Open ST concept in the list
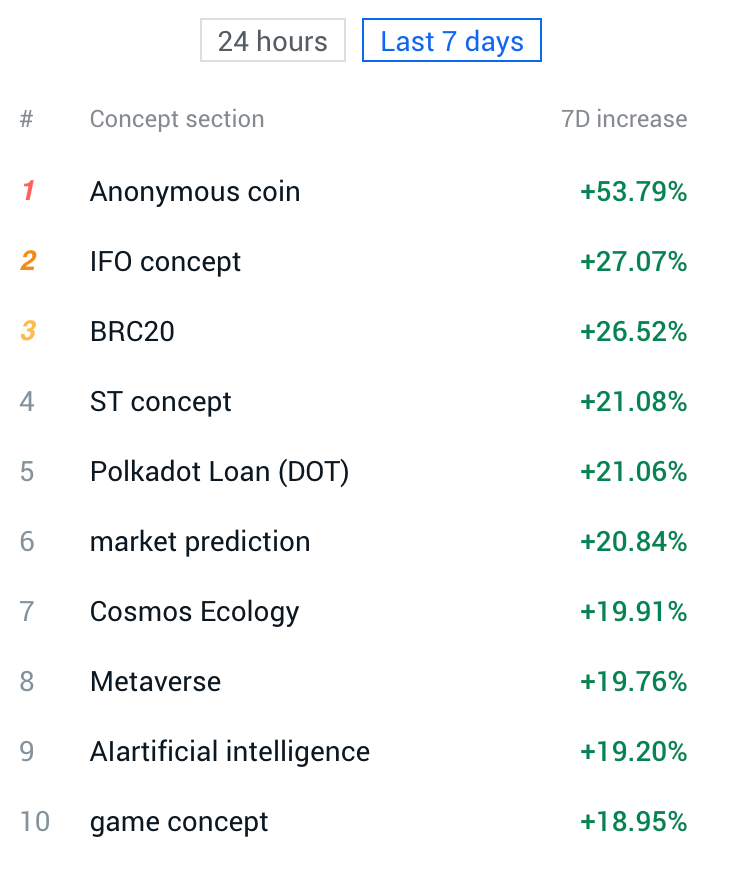 pos(354,401)
